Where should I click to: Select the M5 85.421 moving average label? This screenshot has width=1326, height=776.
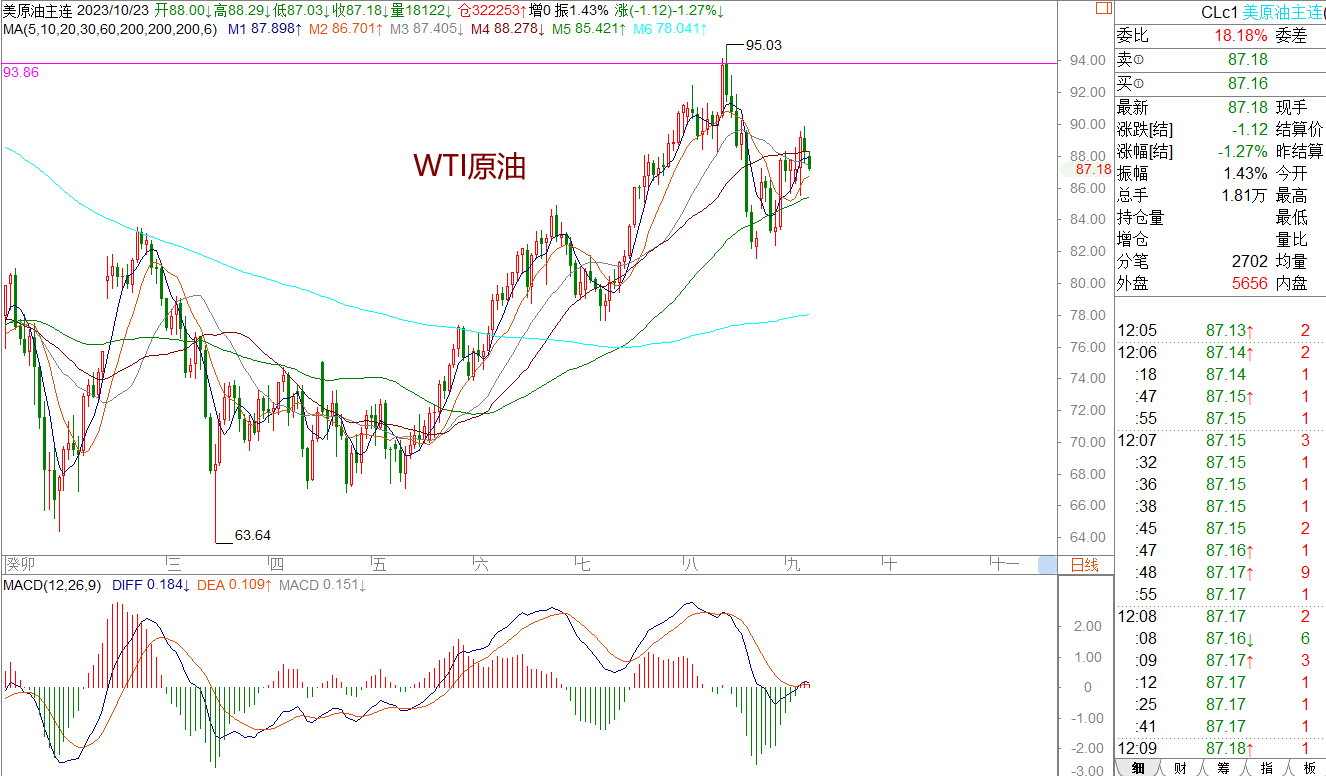pos(587,29)
